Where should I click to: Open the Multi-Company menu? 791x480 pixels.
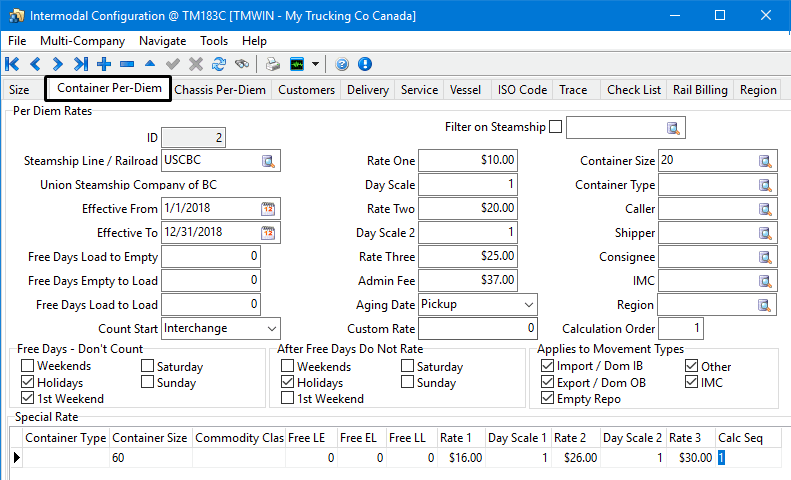click(x=82, y=41)
